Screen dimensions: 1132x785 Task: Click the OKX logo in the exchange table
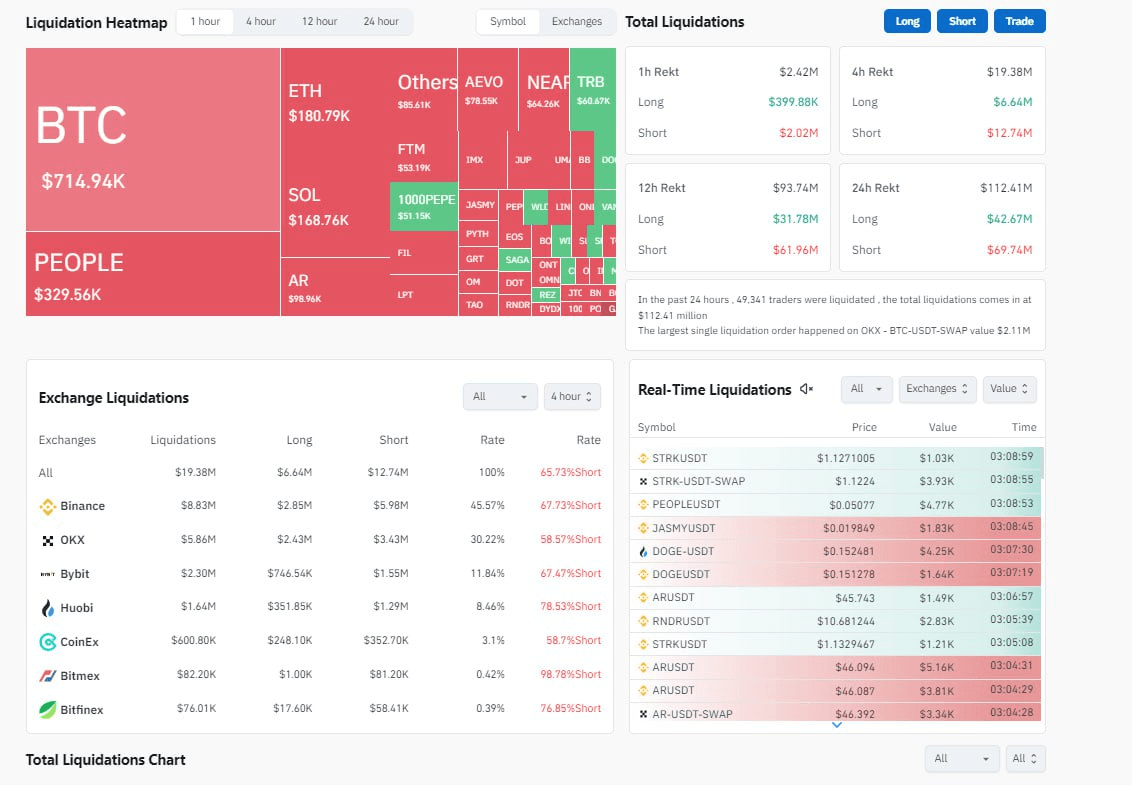[48, 540]
